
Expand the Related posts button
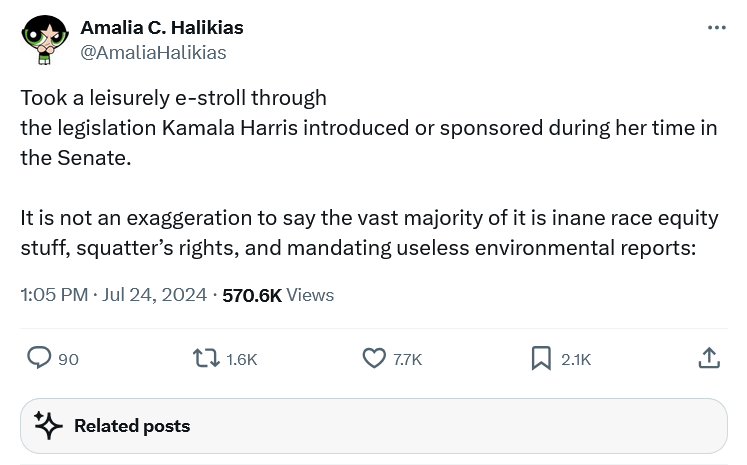click(x=373, y=426)
